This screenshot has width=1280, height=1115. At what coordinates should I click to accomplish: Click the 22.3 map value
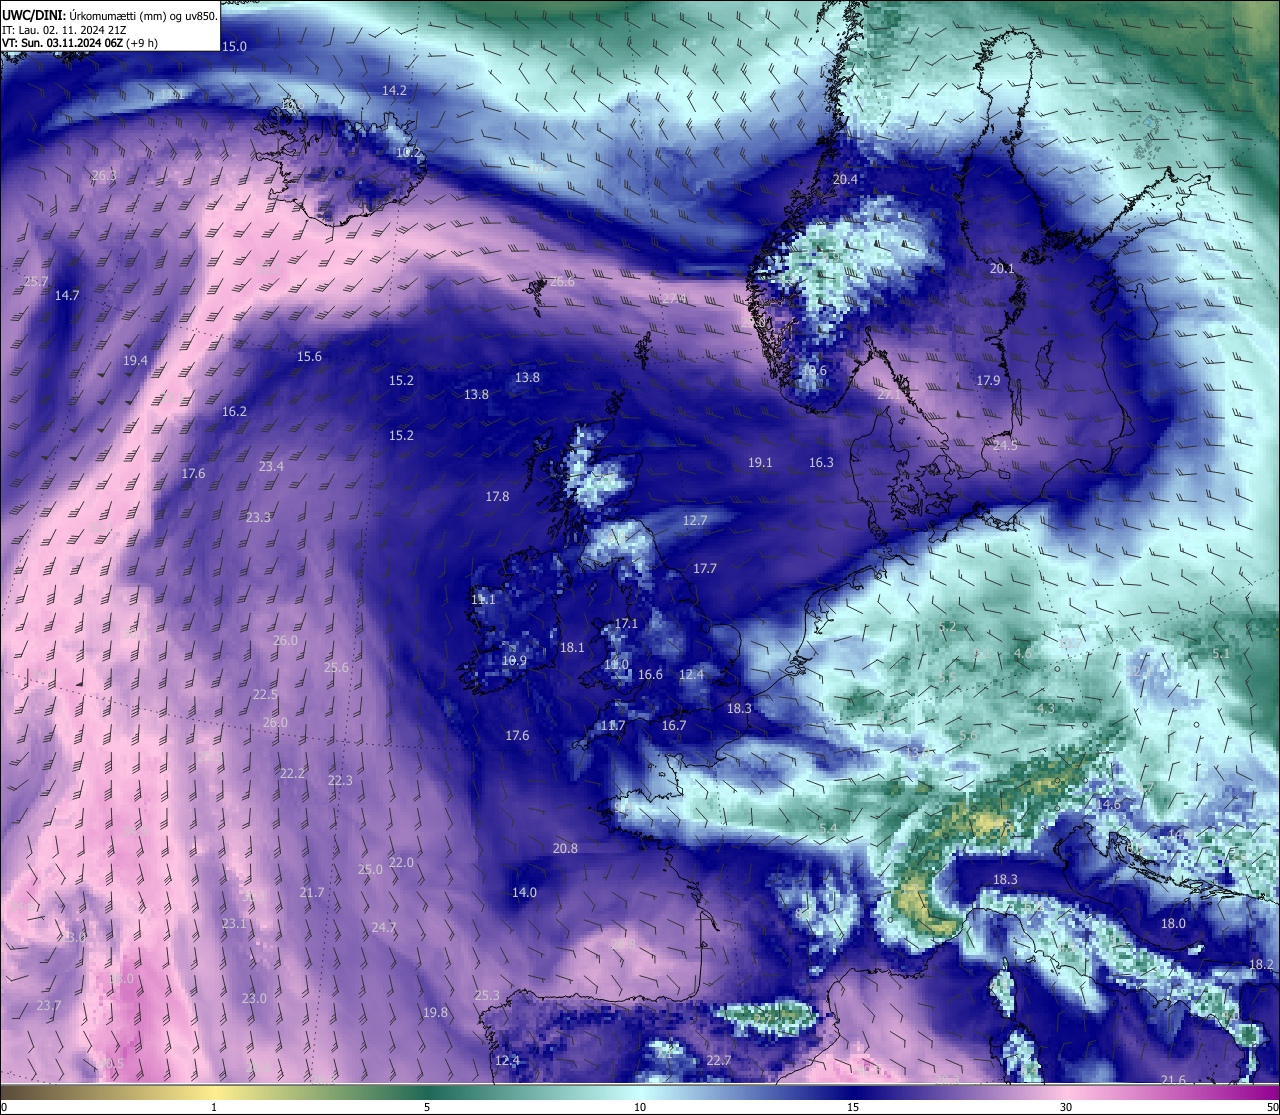340,780
